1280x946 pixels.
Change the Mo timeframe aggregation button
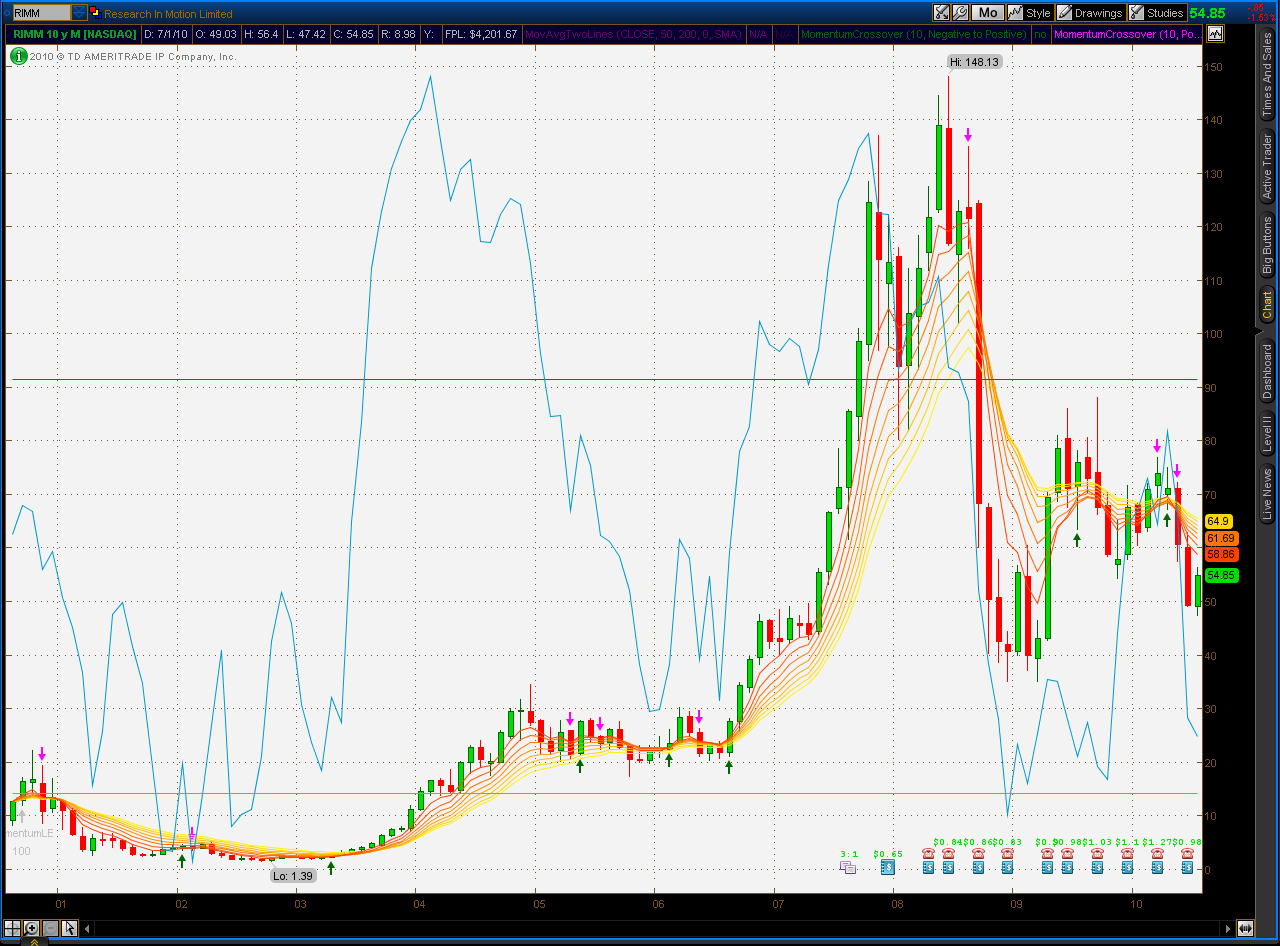pos(988,13)
